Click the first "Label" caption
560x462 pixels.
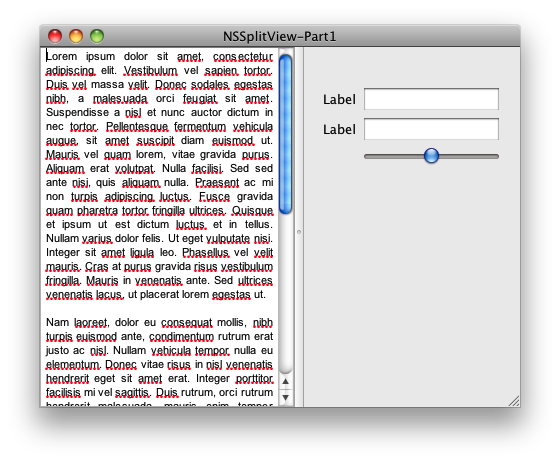point(339,99)
